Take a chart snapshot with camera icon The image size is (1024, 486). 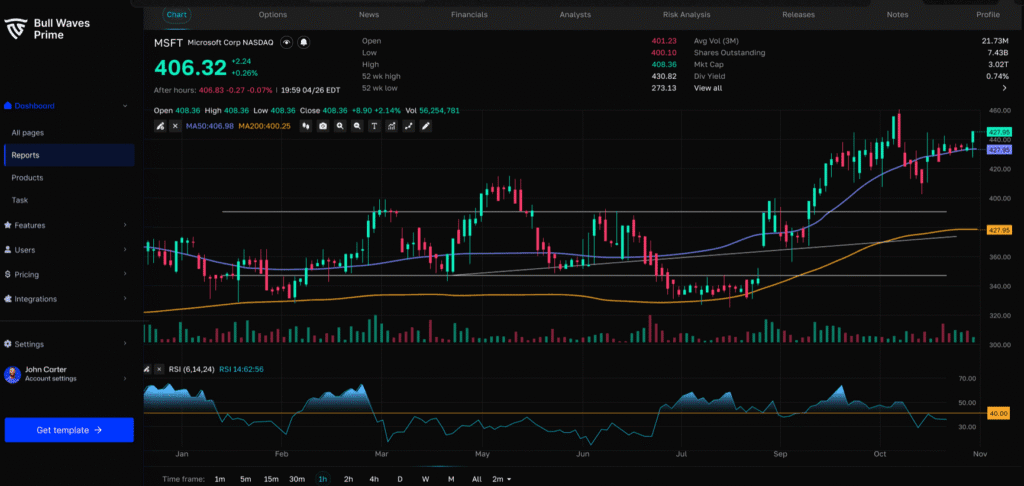point(323,126)
